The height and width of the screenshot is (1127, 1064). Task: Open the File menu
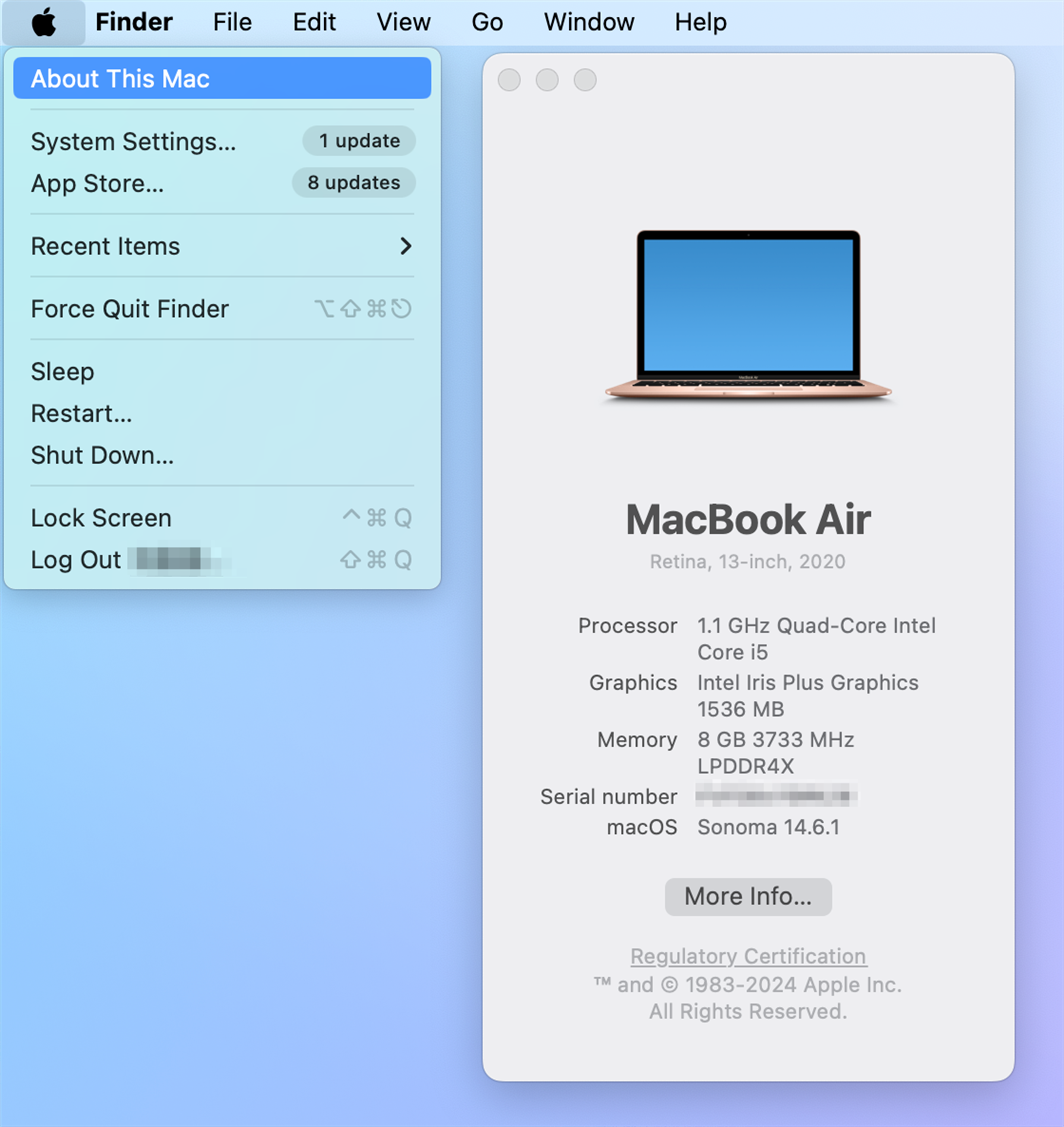(x=231, y=22)
